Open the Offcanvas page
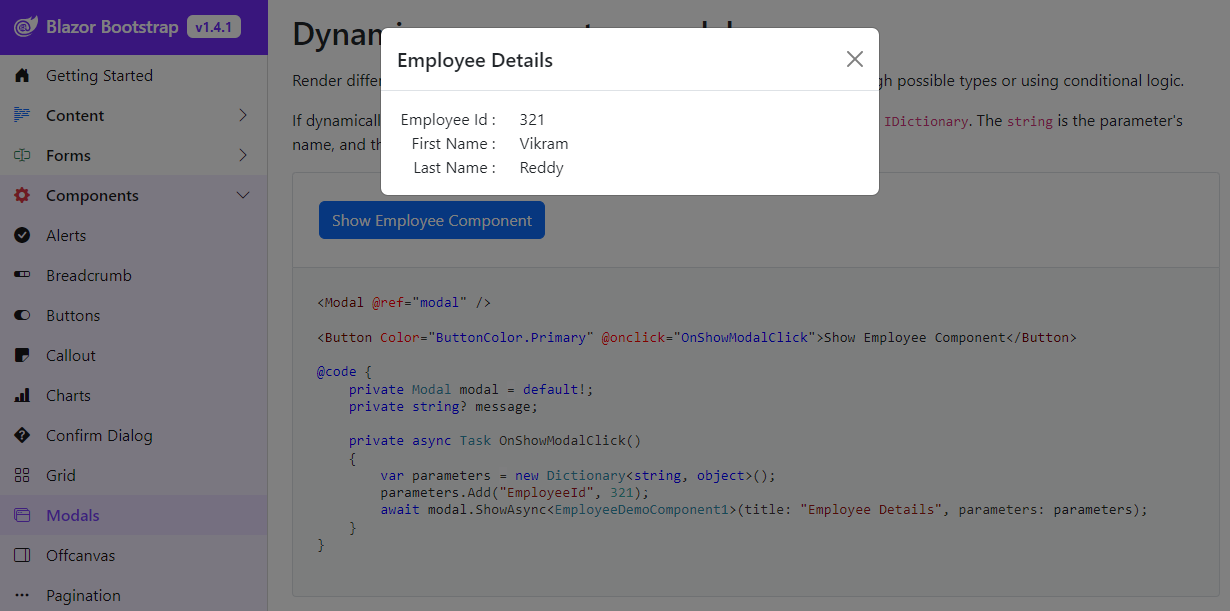This screenshot has width=1230, height=611. 81,555
